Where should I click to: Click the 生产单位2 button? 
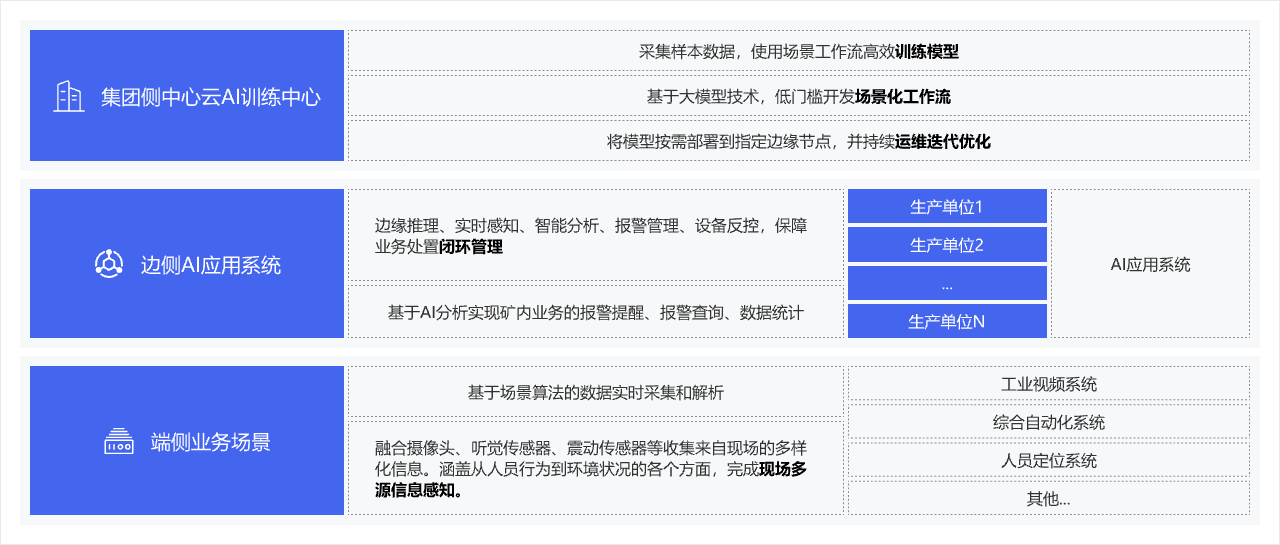point(947,245)
